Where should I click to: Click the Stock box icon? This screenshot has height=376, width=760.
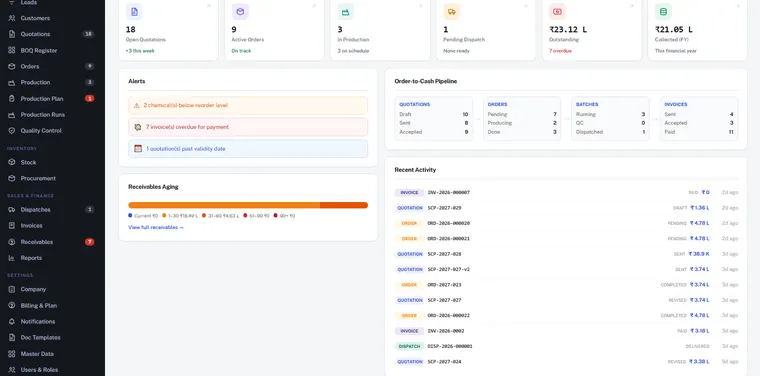click(12, 162)
